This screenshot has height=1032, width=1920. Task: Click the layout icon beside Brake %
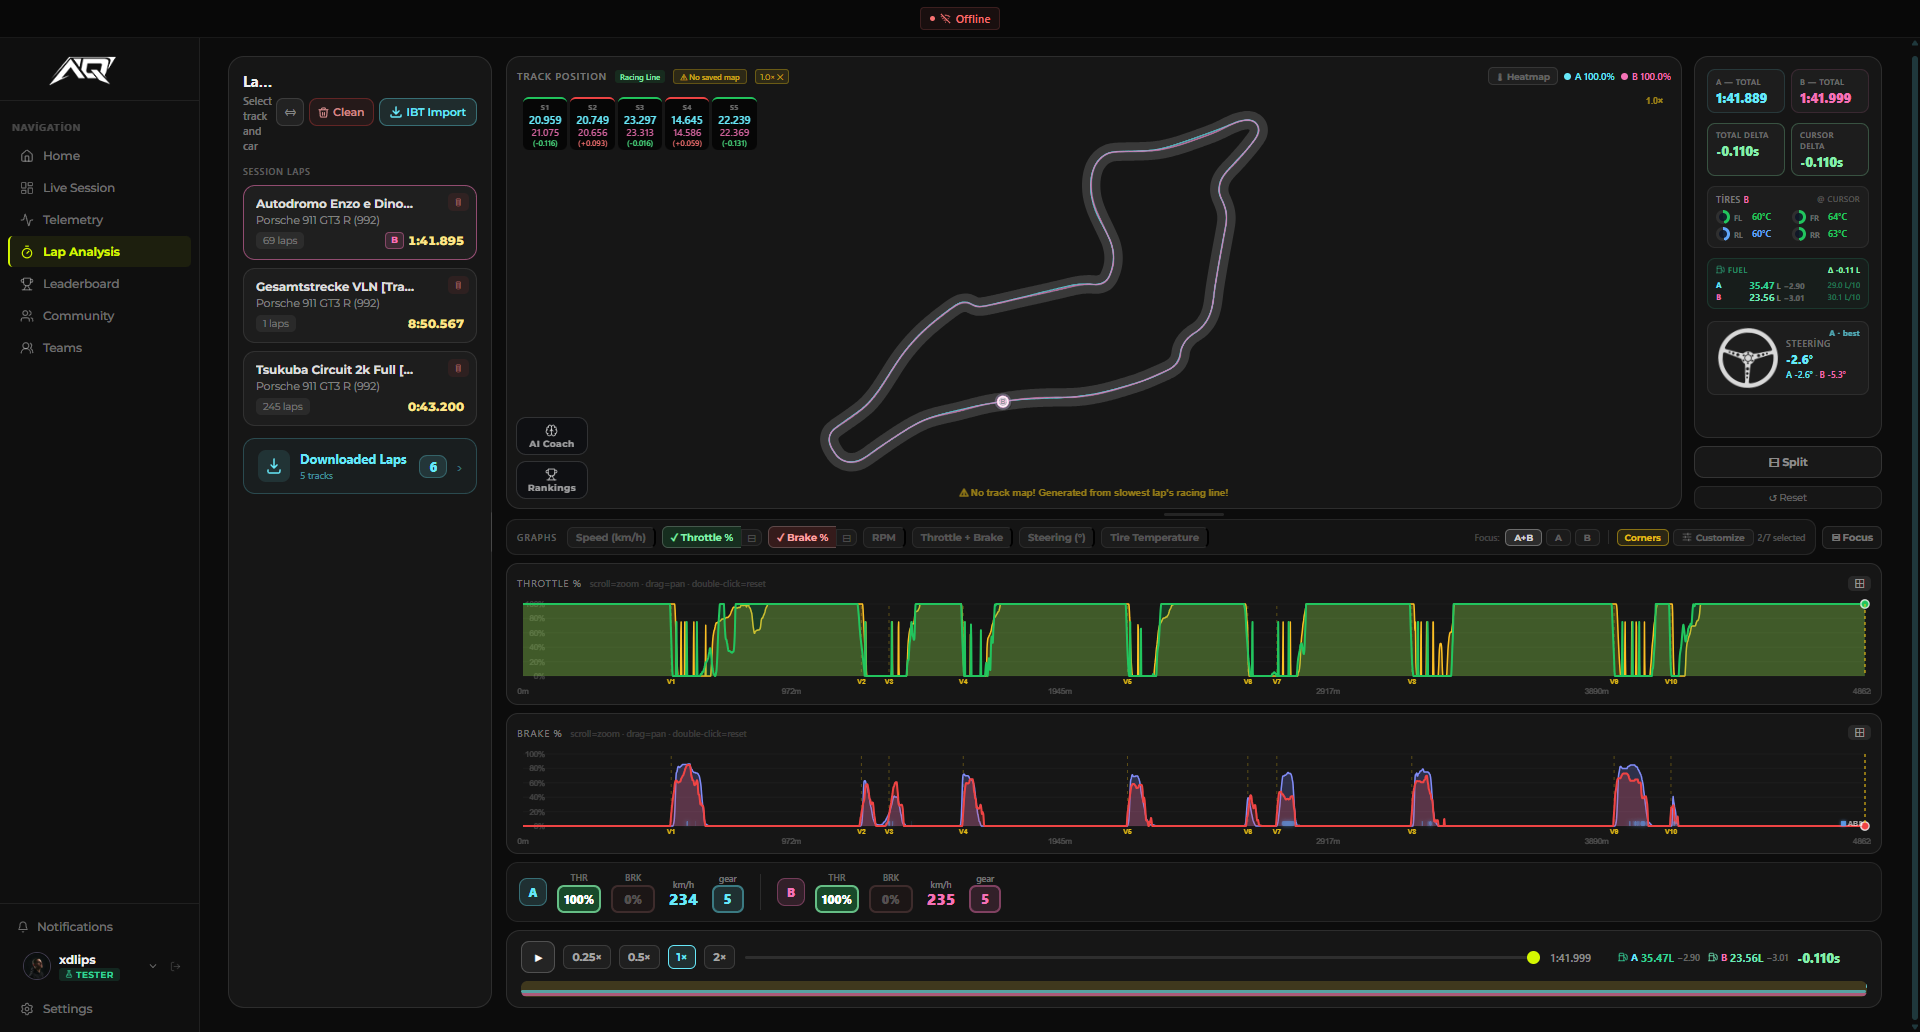(x=847, y=538)
